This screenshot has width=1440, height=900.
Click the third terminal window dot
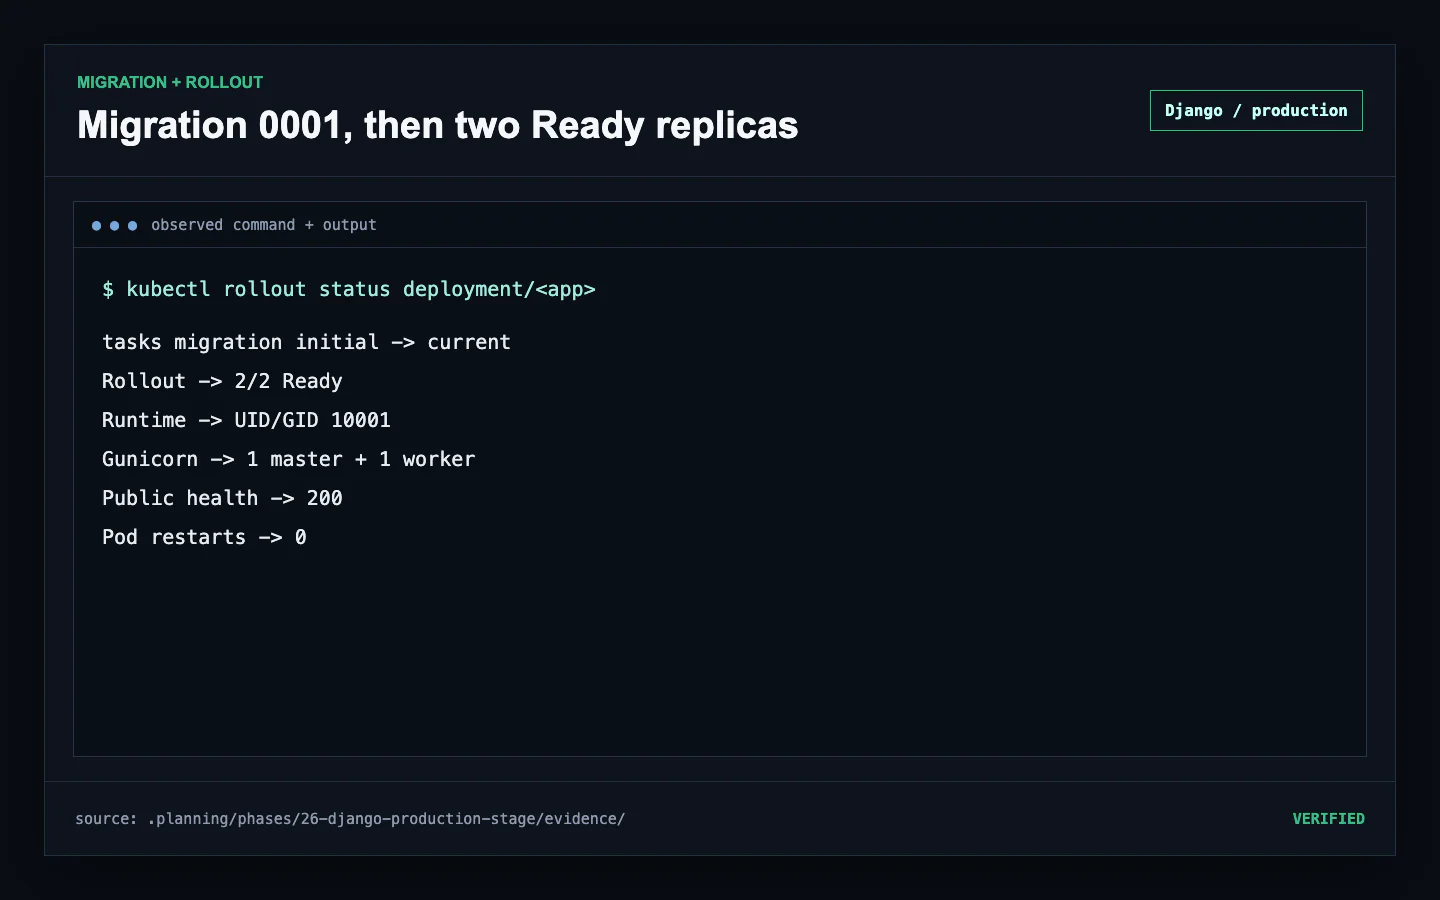coord(133,226)
